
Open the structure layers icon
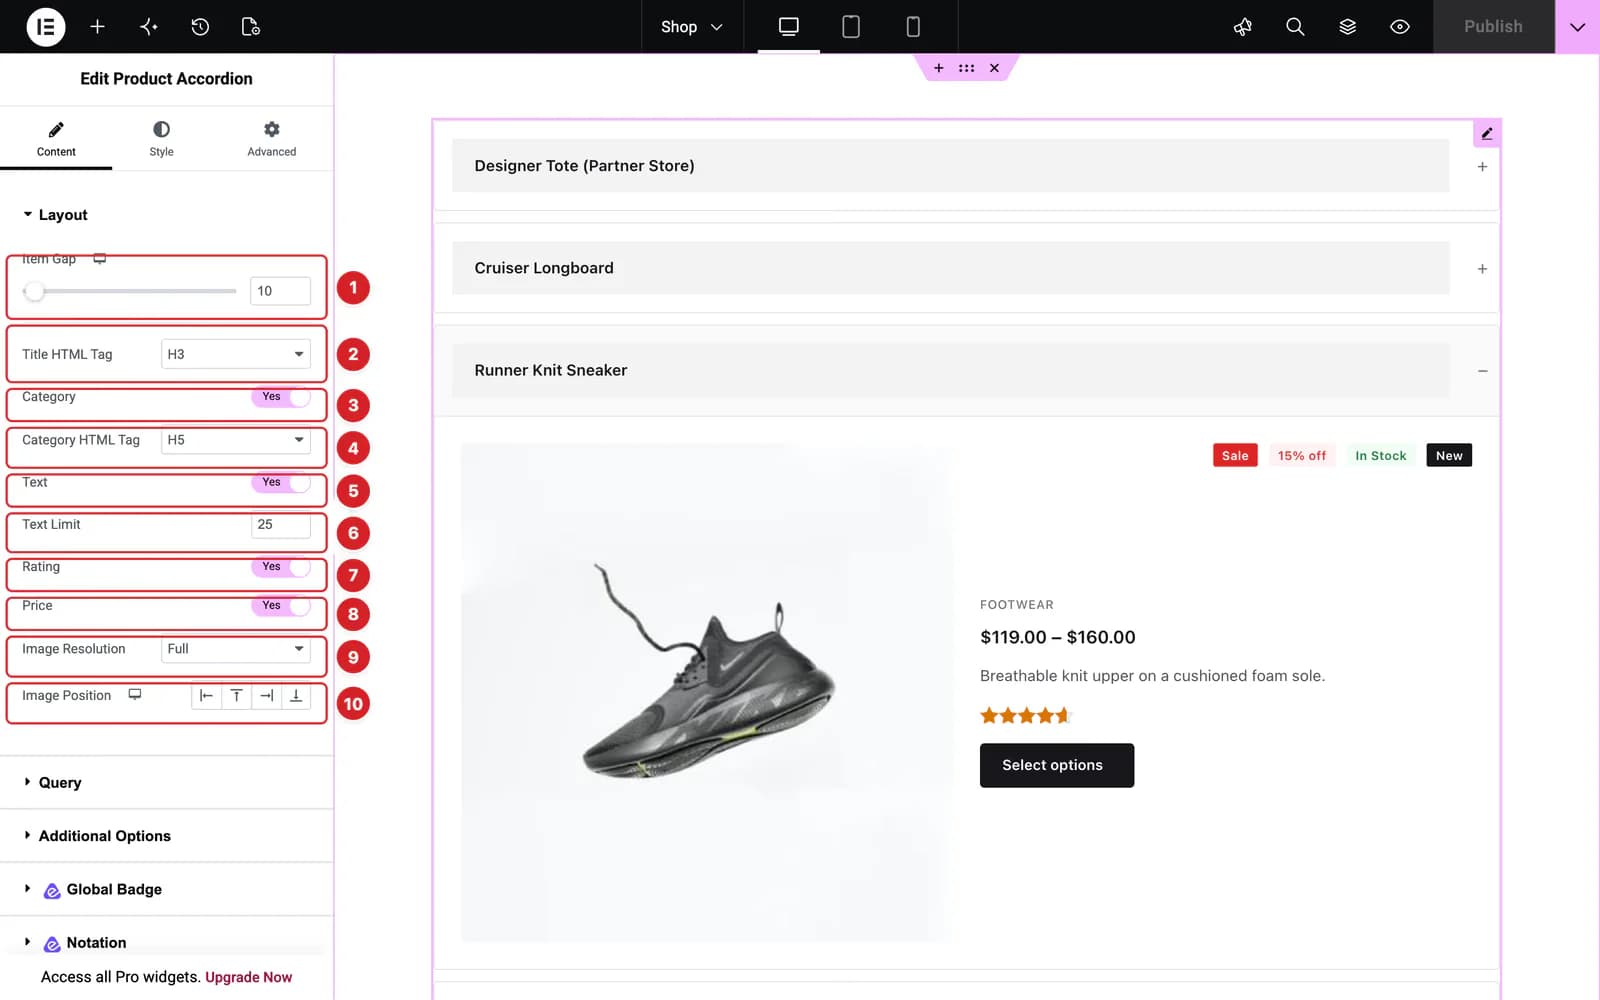pyautogui.click(x=1348, y=27)
